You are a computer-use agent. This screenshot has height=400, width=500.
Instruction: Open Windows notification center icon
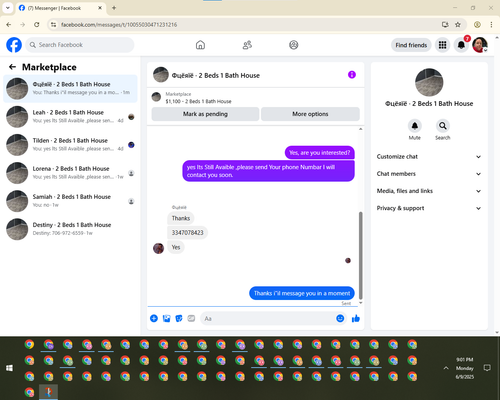(x=487, y=368)
